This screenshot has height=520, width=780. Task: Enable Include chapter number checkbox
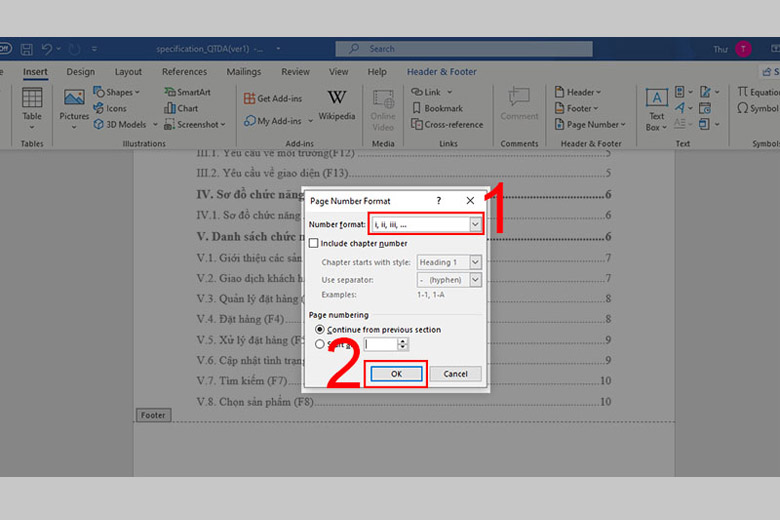[x=314, y=243]
